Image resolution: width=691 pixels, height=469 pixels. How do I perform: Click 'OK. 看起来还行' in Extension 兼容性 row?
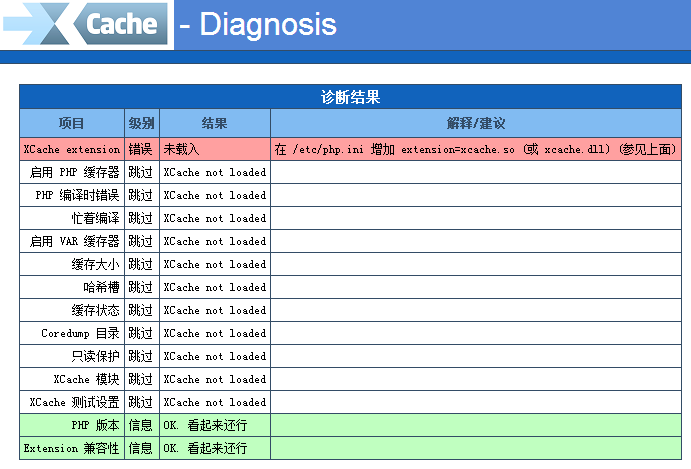(205, 448)
